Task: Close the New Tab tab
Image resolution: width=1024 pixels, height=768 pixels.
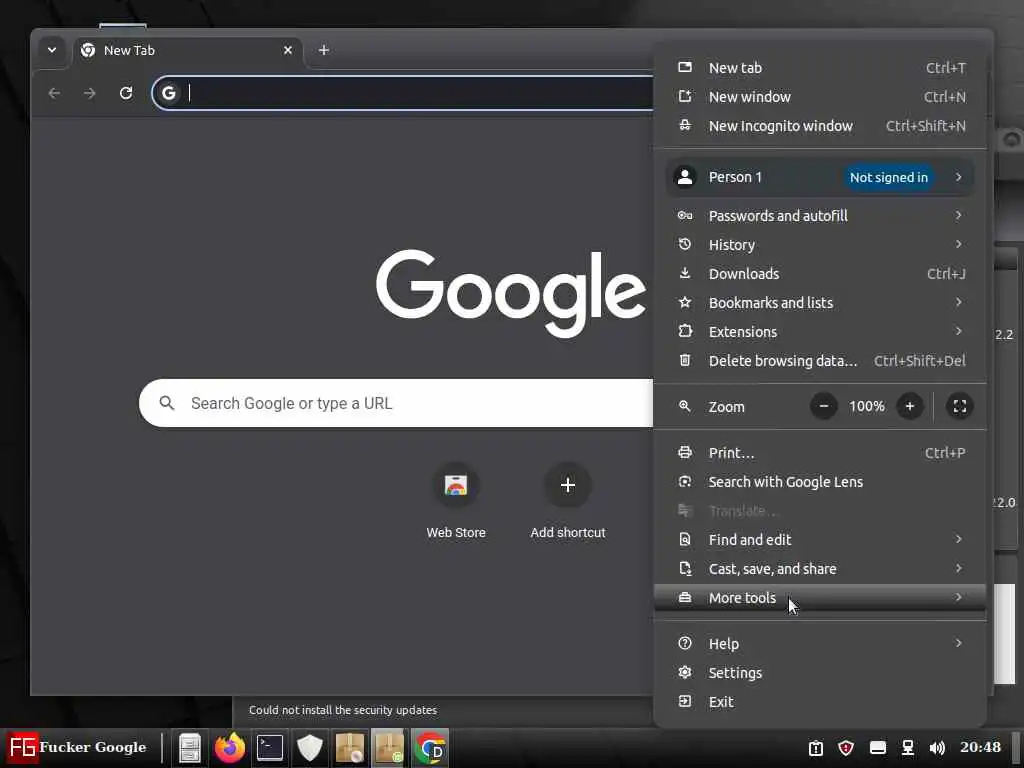Action: pos(287,50)
